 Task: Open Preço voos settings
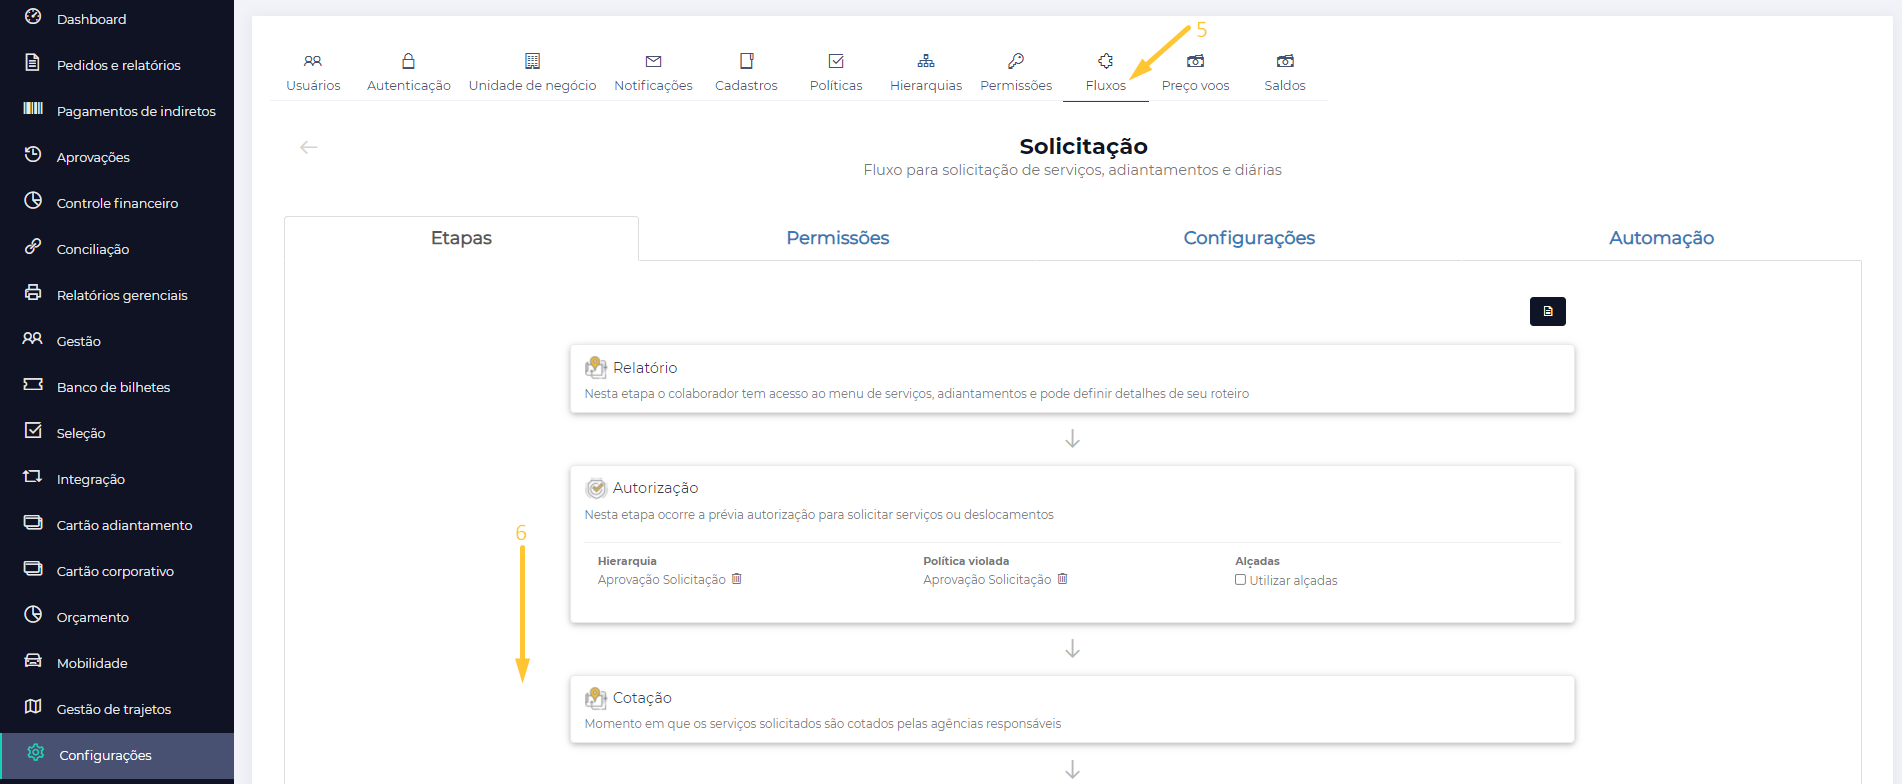pyautogui.click(x=1195, y=72)
